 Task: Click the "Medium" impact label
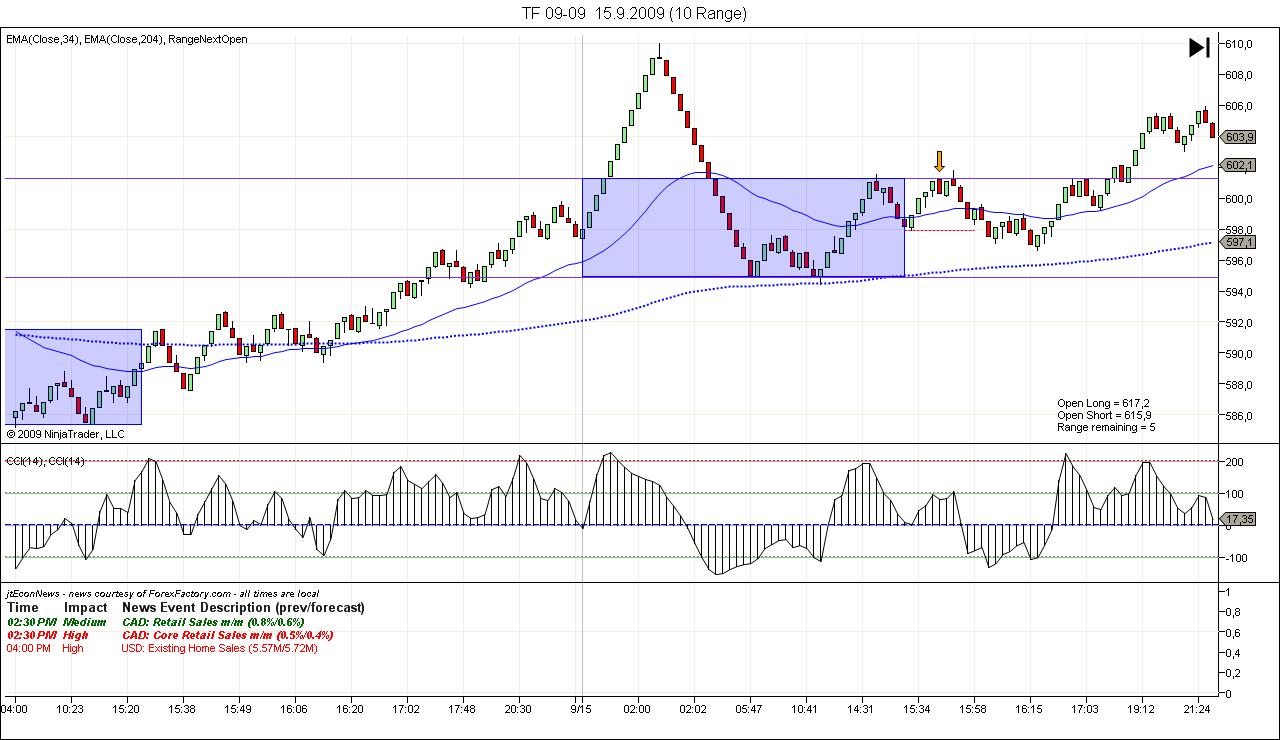click(x=85, y=621)
